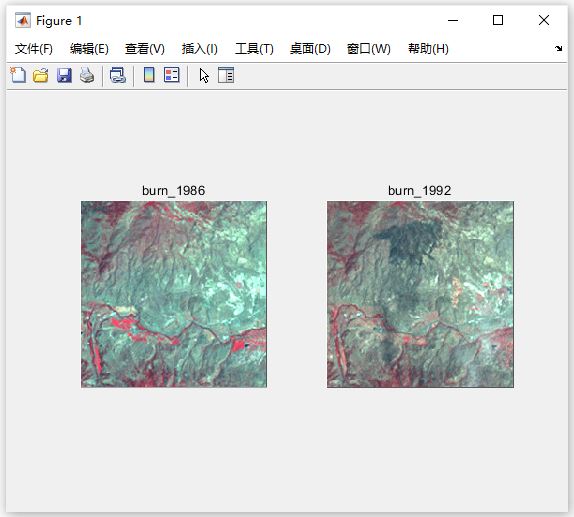Open the 文件(F) menu
This screenshot has height=517, width=574.
[x=34, y=49]
